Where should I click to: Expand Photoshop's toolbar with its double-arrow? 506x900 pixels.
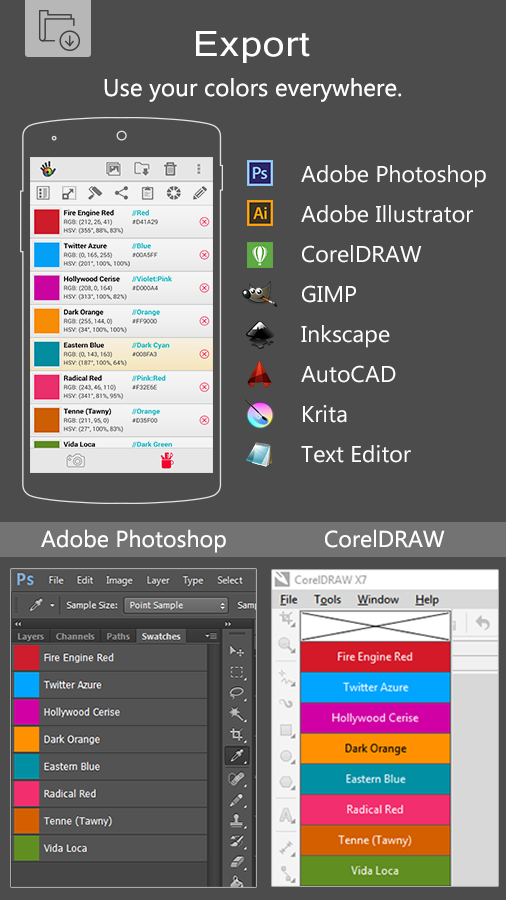point(228,624)
